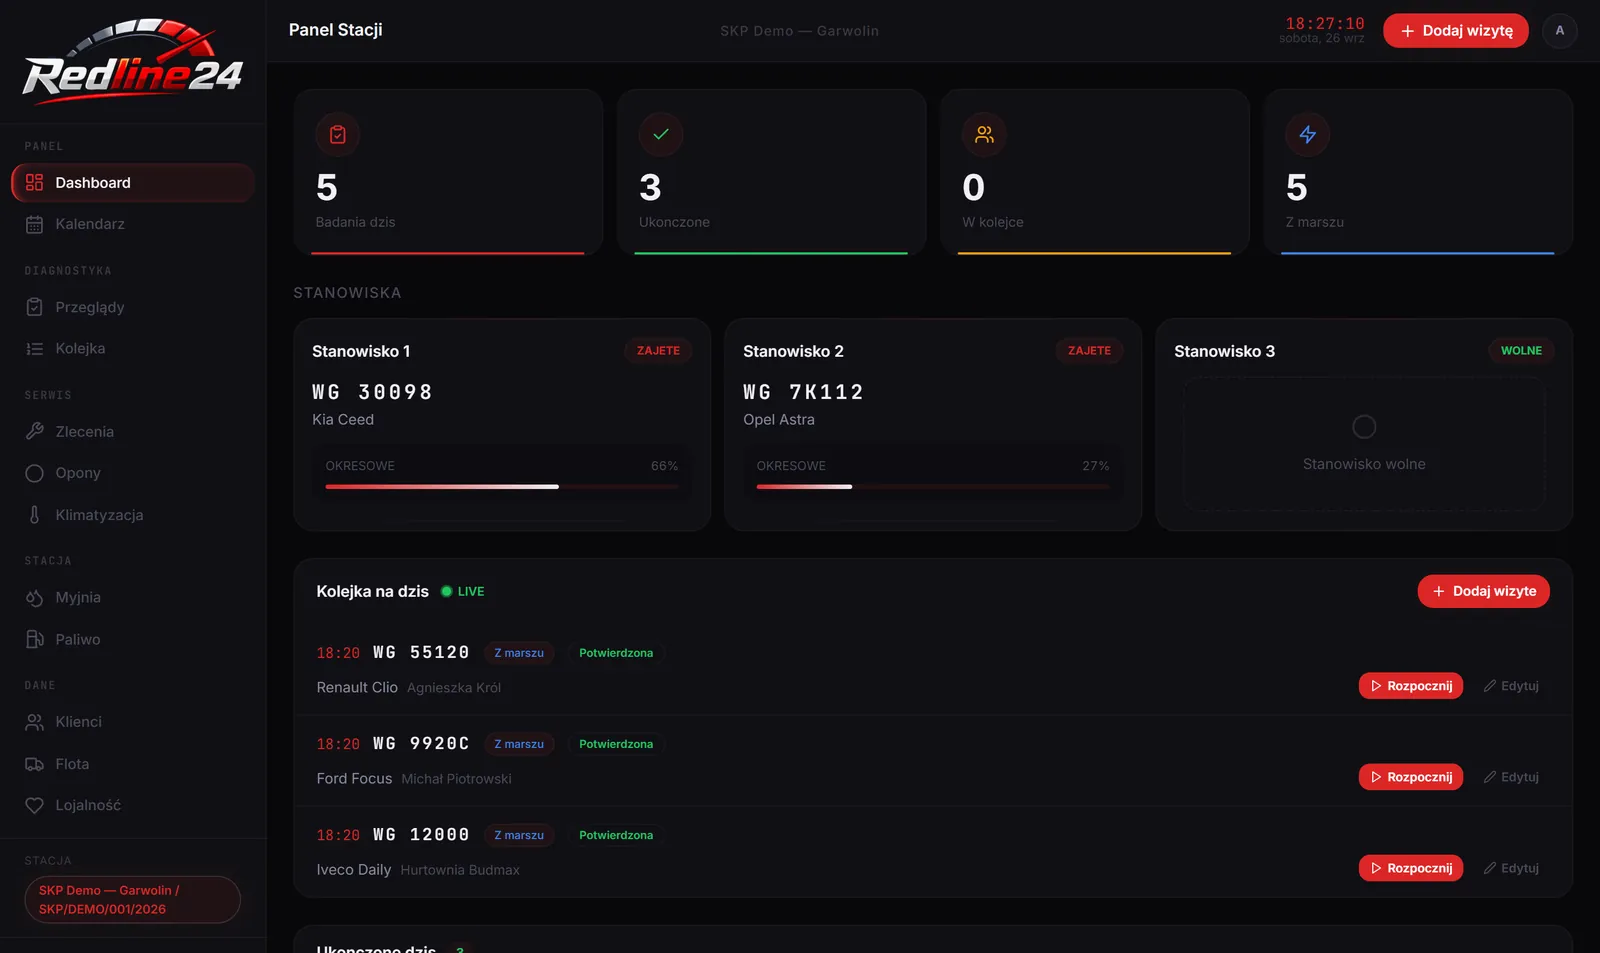Click the Klienci users icon

(x=35, y=722)
